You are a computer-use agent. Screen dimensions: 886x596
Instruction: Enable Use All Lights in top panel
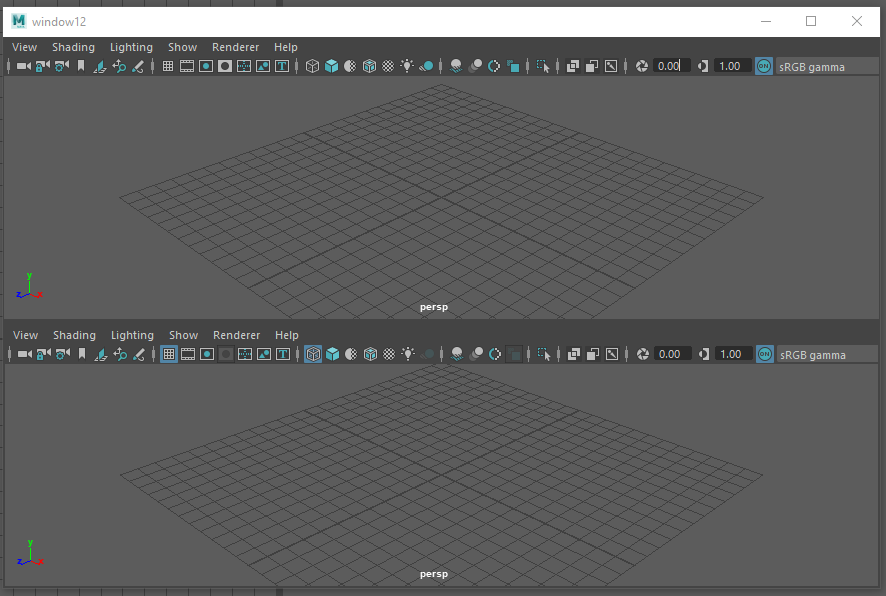tap(407, 66)
